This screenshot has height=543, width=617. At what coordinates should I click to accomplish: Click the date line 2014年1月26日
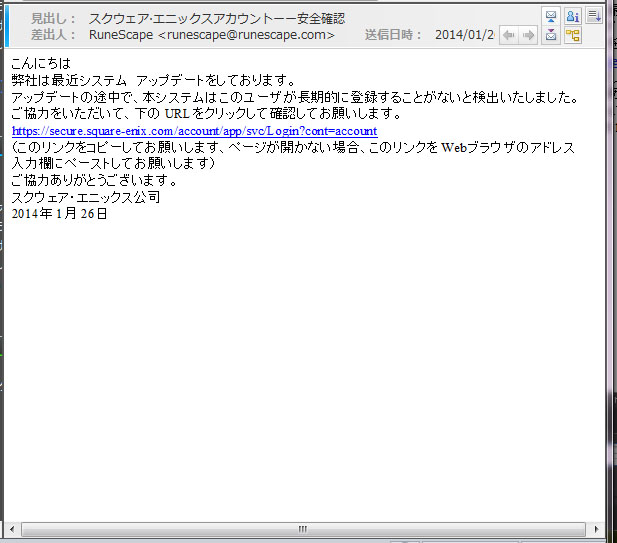click(x=59, y=214)
